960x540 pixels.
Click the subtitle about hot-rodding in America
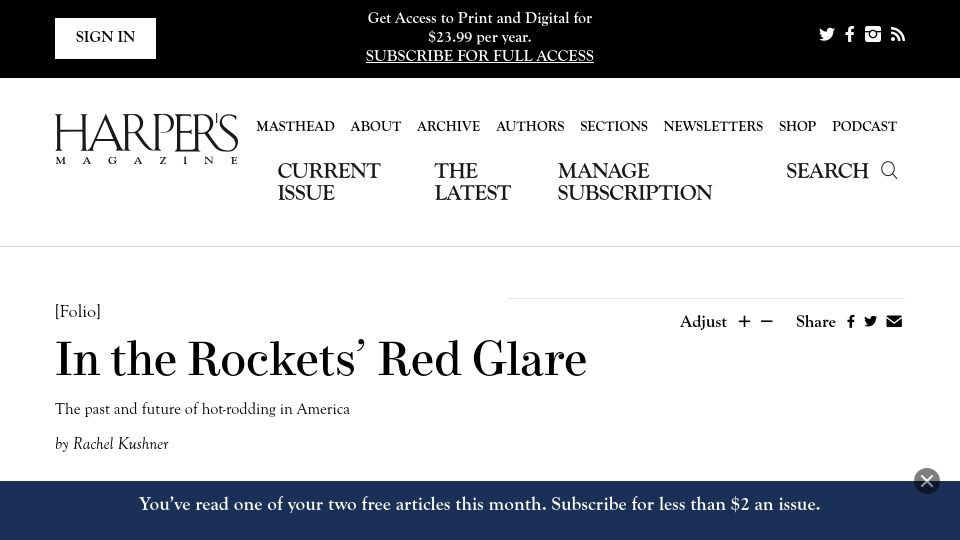202,409
